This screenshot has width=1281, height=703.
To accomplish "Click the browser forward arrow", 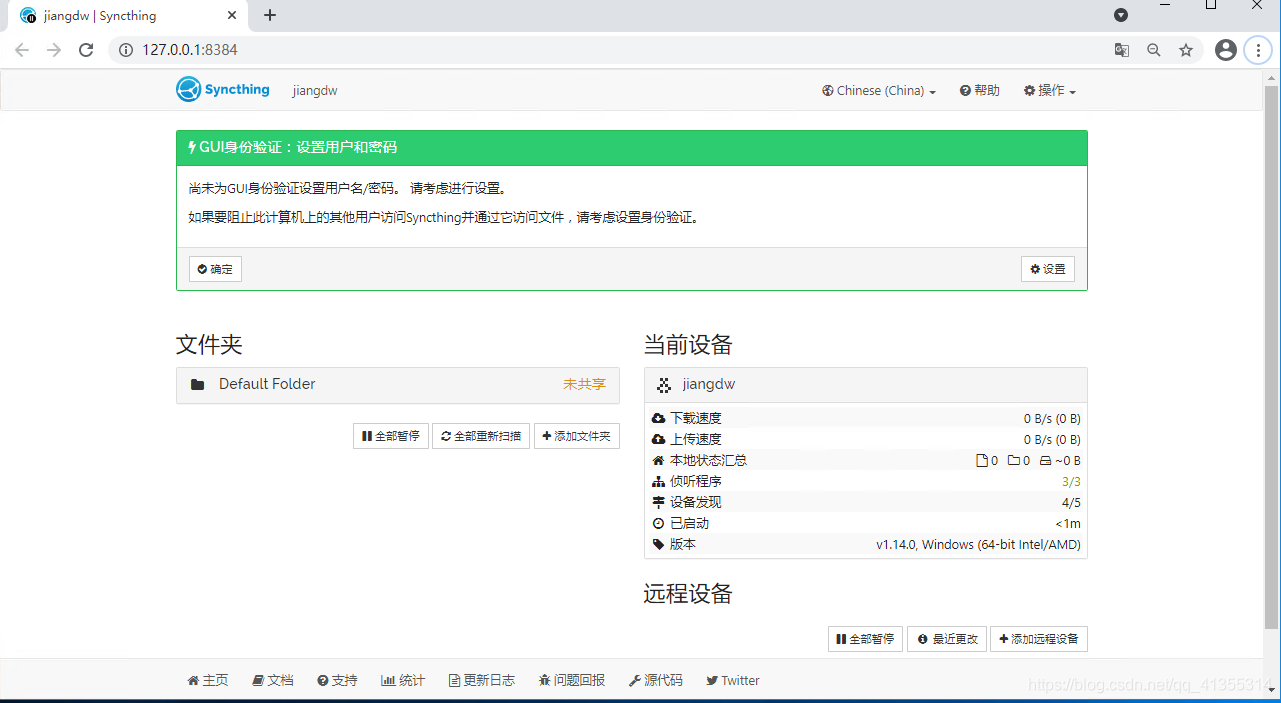I will point(54,50).
